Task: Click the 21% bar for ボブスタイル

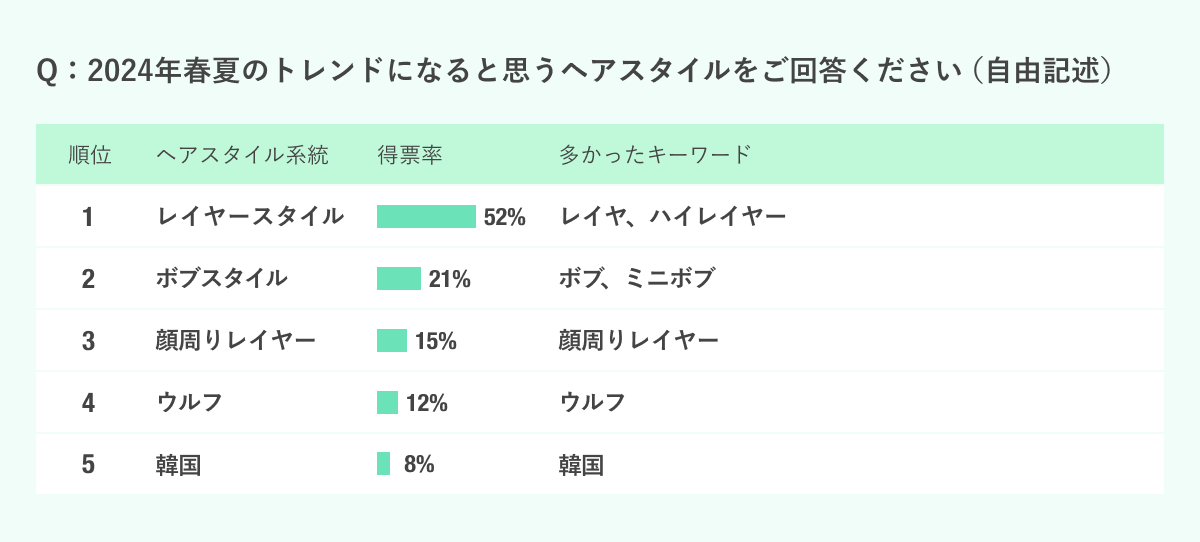Action: point(399,279)
